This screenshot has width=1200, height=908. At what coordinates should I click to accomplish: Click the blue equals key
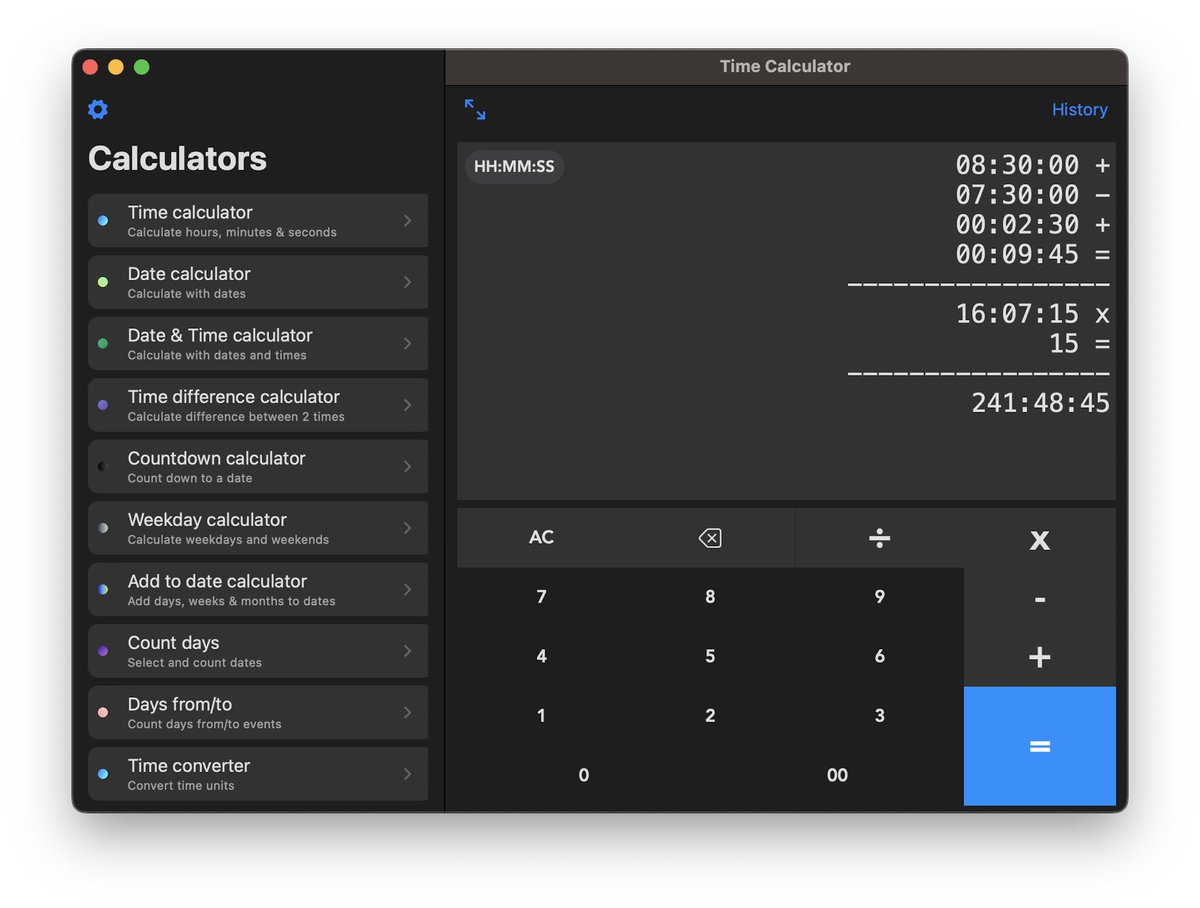(1040, 746)
